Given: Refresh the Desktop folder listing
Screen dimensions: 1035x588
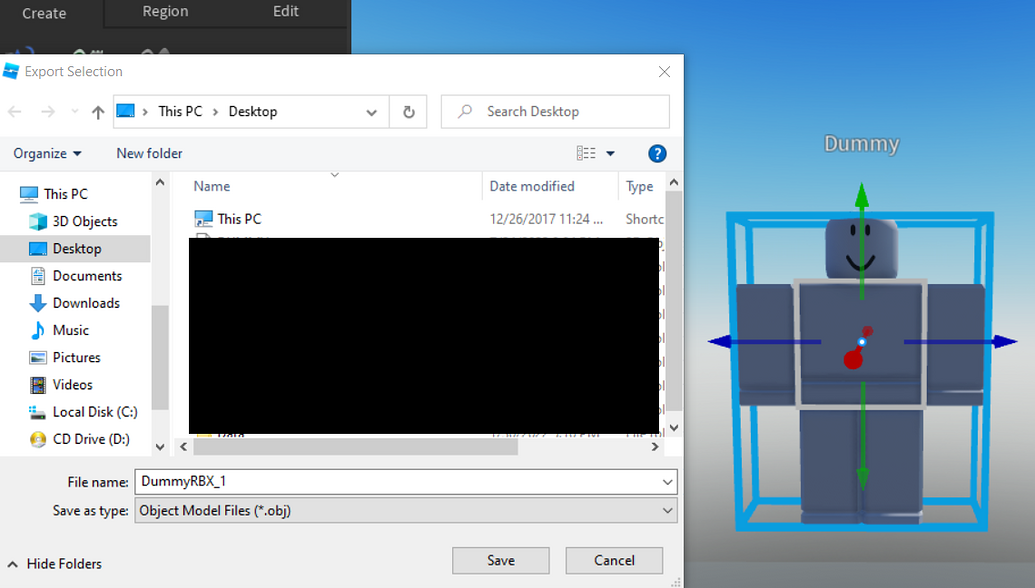Looking at the screenshot, I should [409, 112].
